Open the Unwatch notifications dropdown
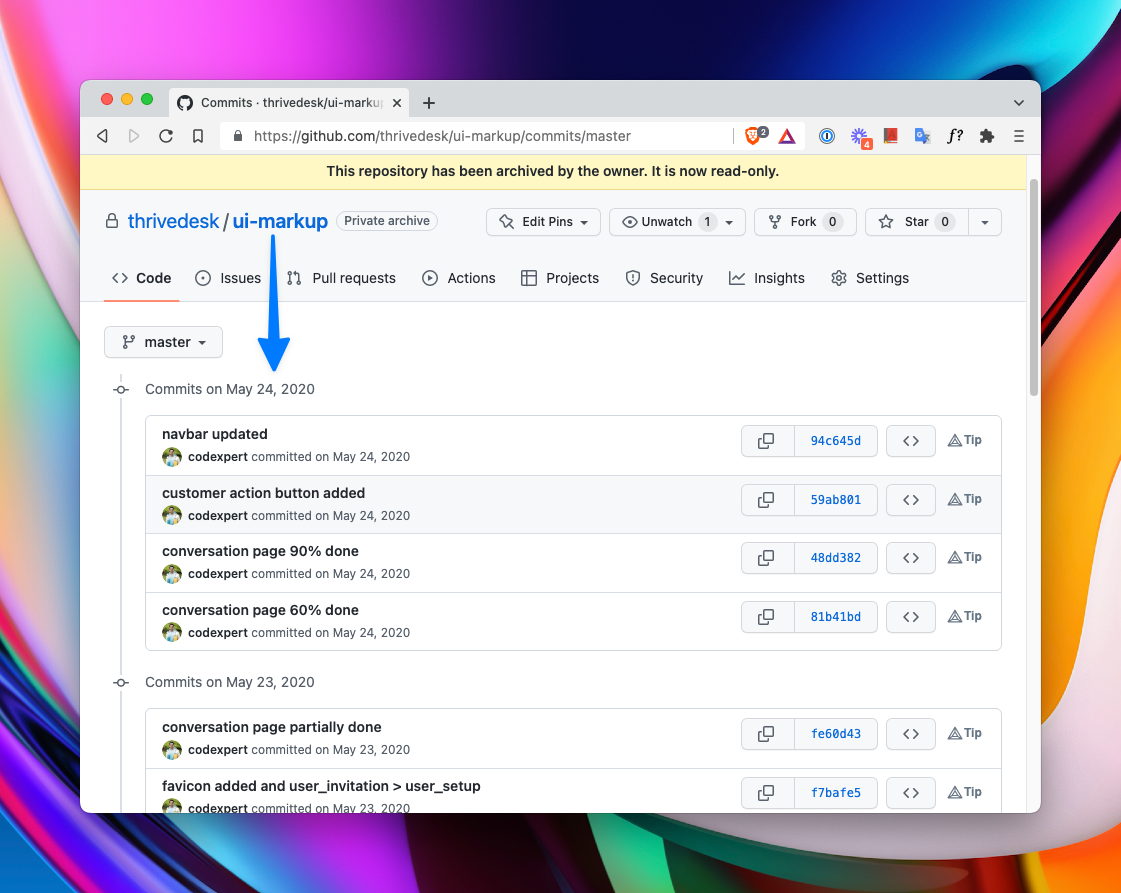This screenshot has height=893, width=1121. pyautogui.click(x=677, y=222)
